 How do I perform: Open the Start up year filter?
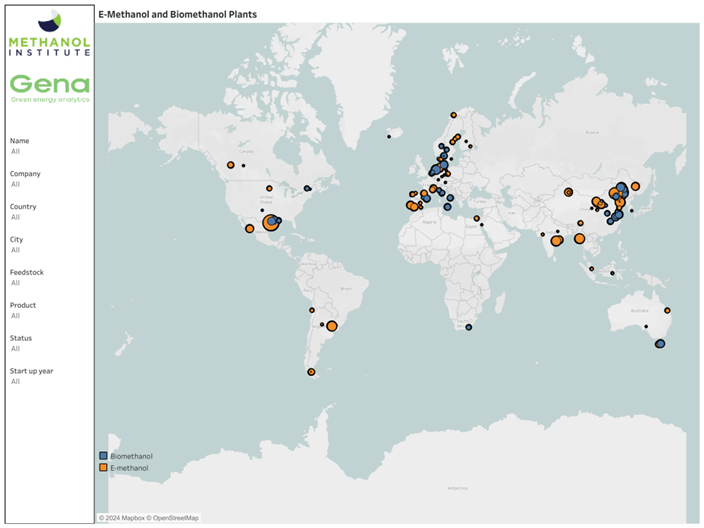click(15, 382)
